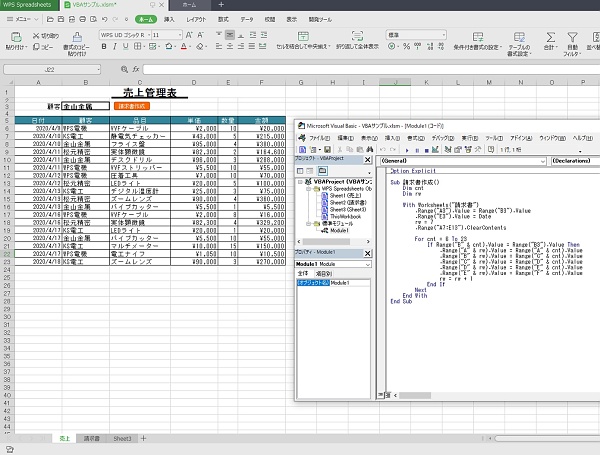Click the Wrap Text icon
Viewport: 600px width, 455px height.
357,36
